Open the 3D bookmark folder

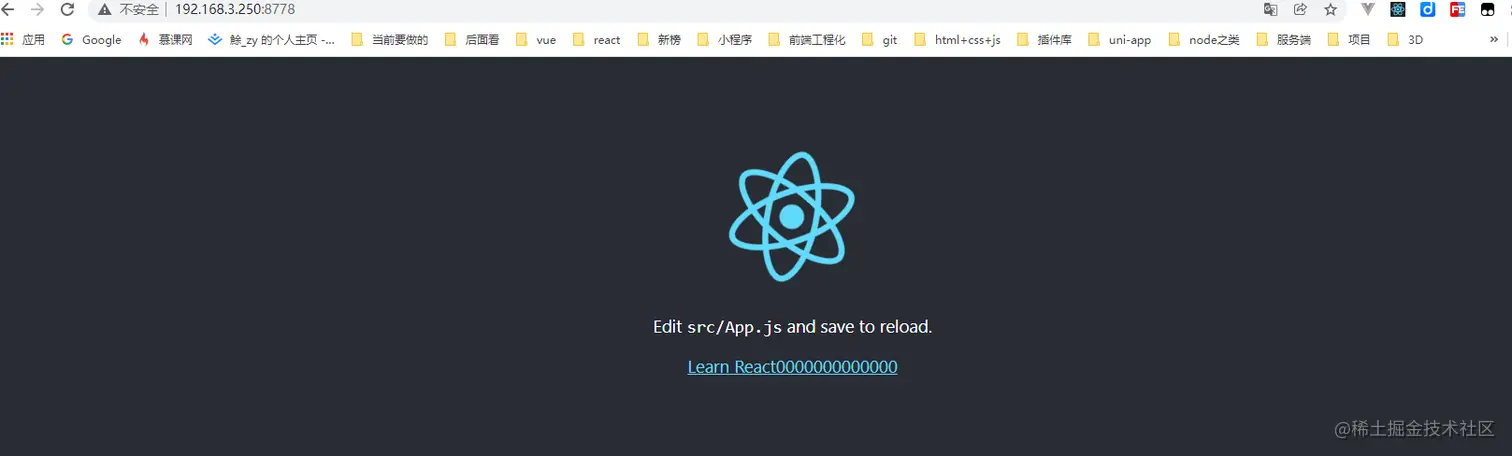tap(1406, 40)
